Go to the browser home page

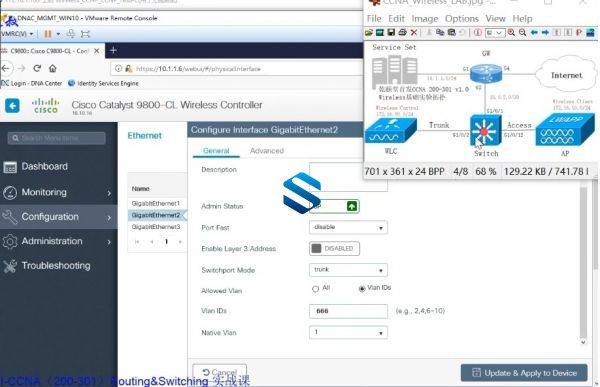(x=53, y=69)
